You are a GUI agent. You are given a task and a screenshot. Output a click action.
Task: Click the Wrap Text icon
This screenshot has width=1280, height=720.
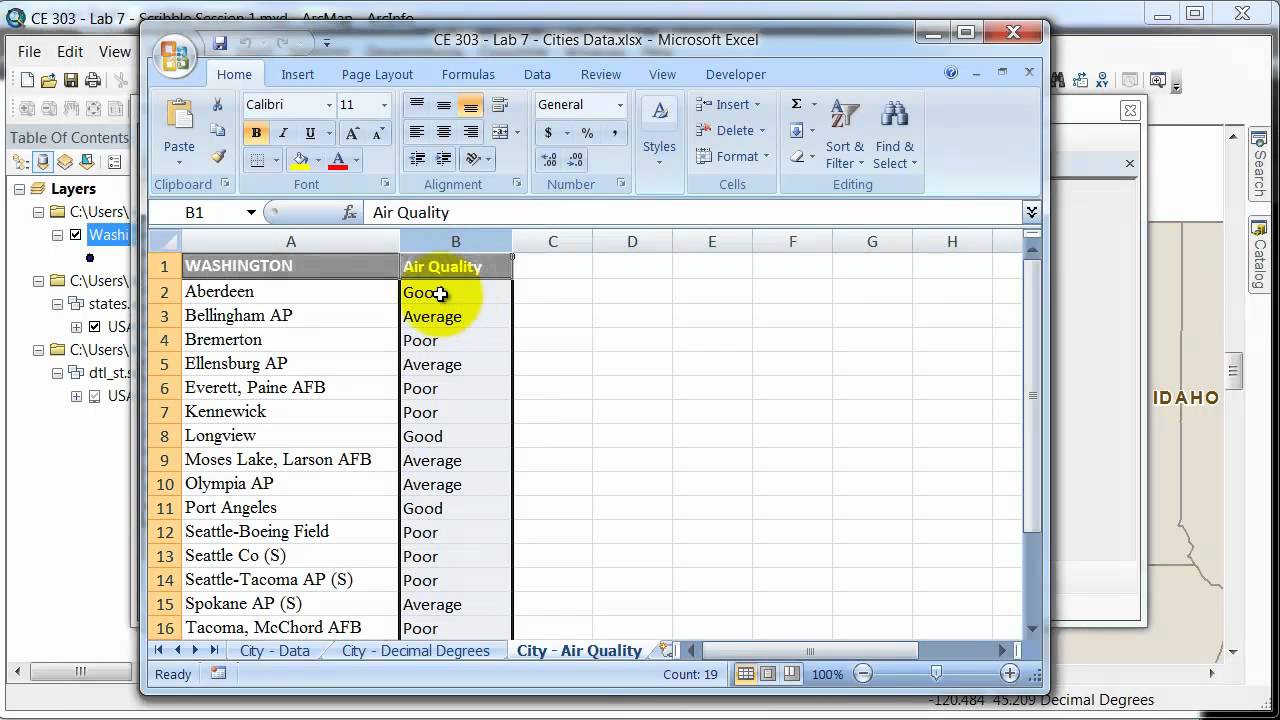click(501, 105)
